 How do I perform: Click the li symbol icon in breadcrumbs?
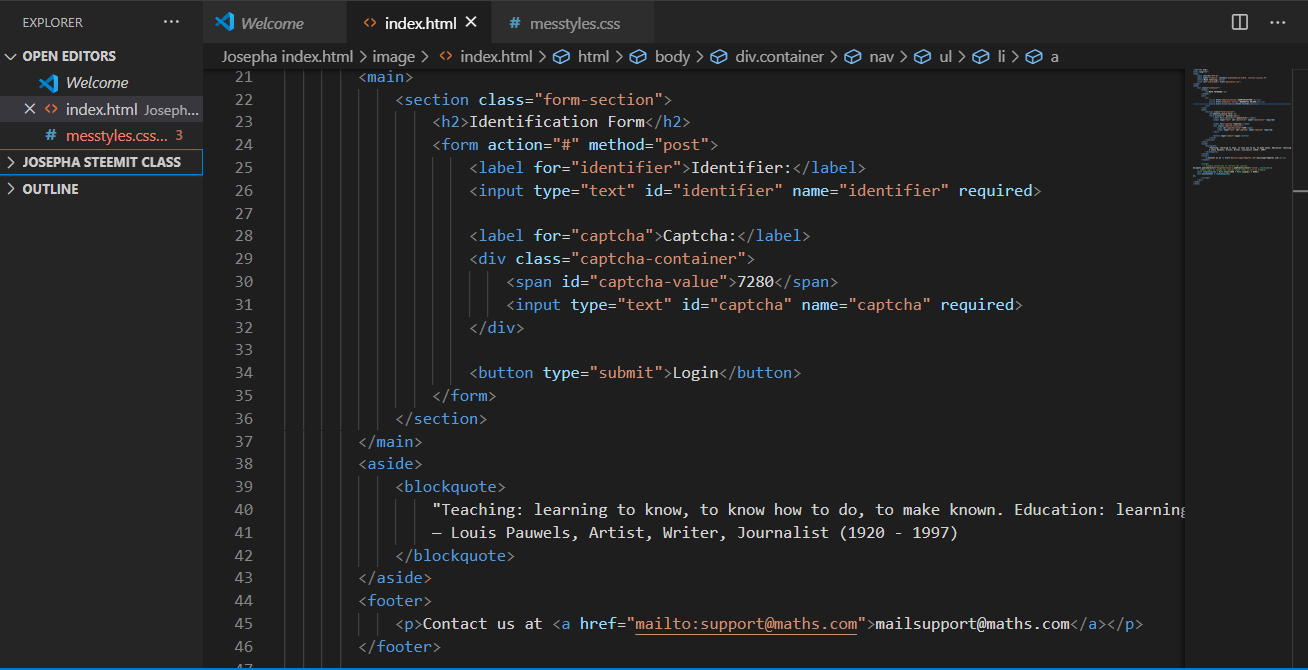click(x=981, y=57)
